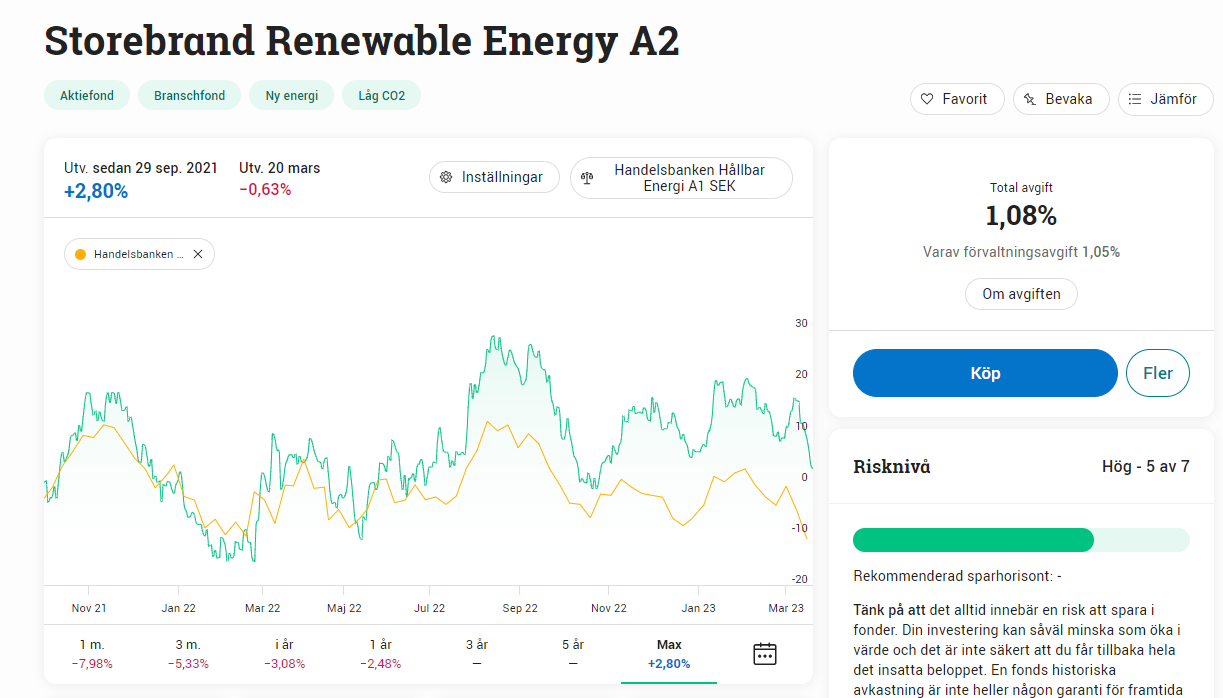Screen dimensions: 1223x698
Task: Click the orange Handelsbanken legend dot
Action: 80,254
